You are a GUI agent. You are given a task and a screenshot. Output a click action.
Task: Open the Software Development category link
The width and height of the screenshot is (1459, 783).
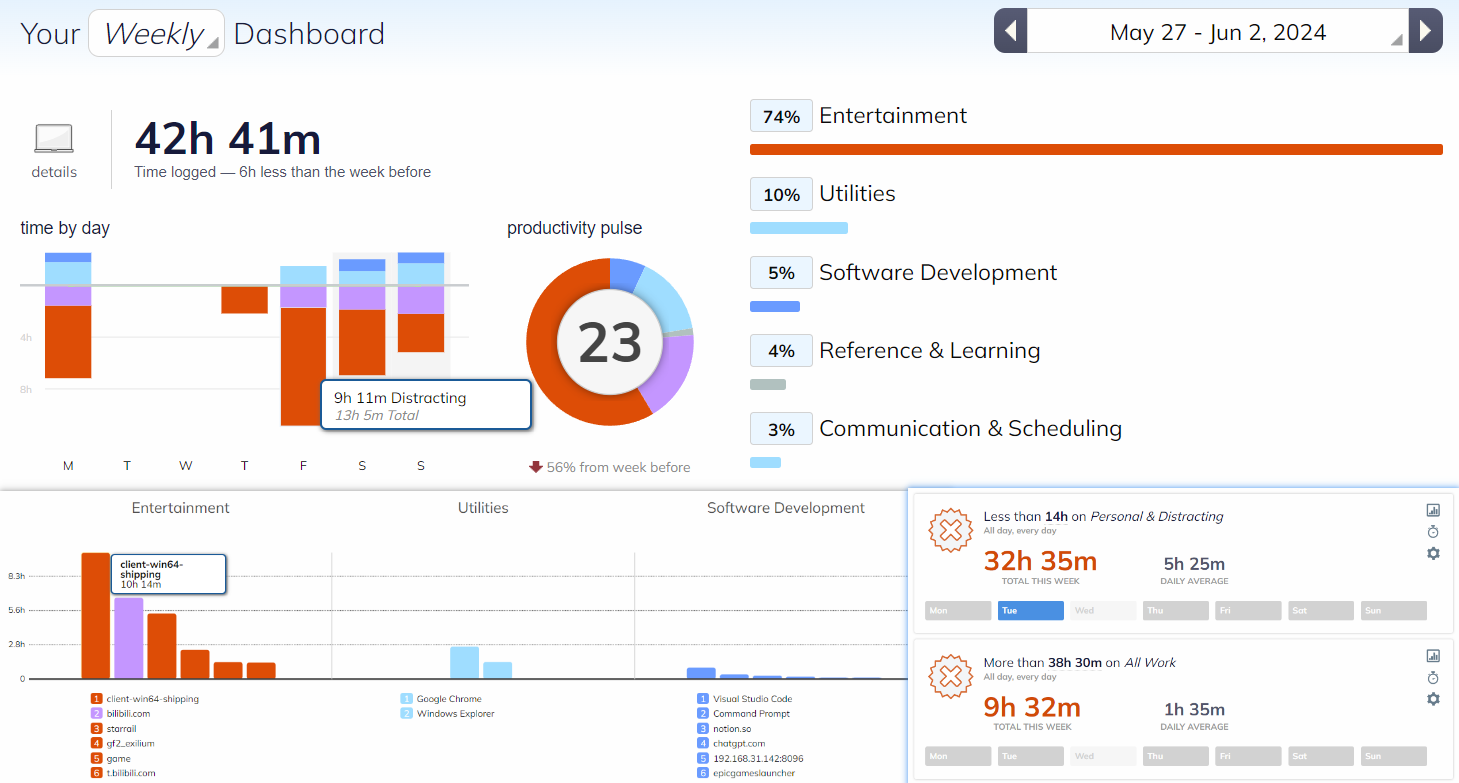[937, 273]
